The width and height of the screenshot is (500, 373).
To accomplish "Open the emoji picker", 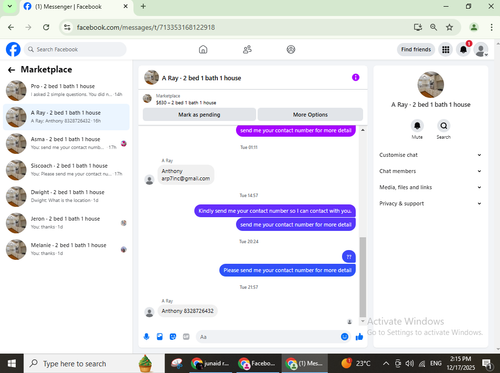I will pos(345,337).
